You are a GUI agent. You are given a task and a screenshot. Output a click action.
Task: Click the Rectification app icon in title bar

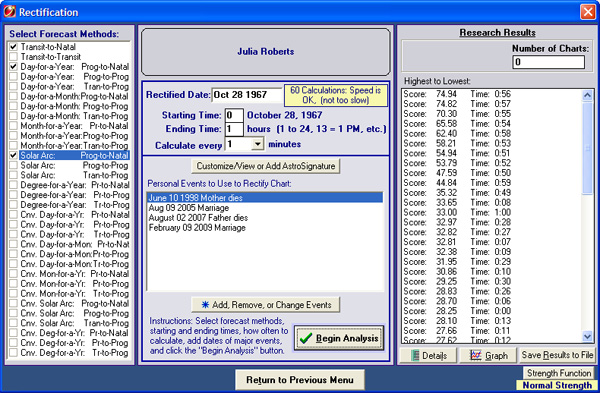(x=9, y=11)
